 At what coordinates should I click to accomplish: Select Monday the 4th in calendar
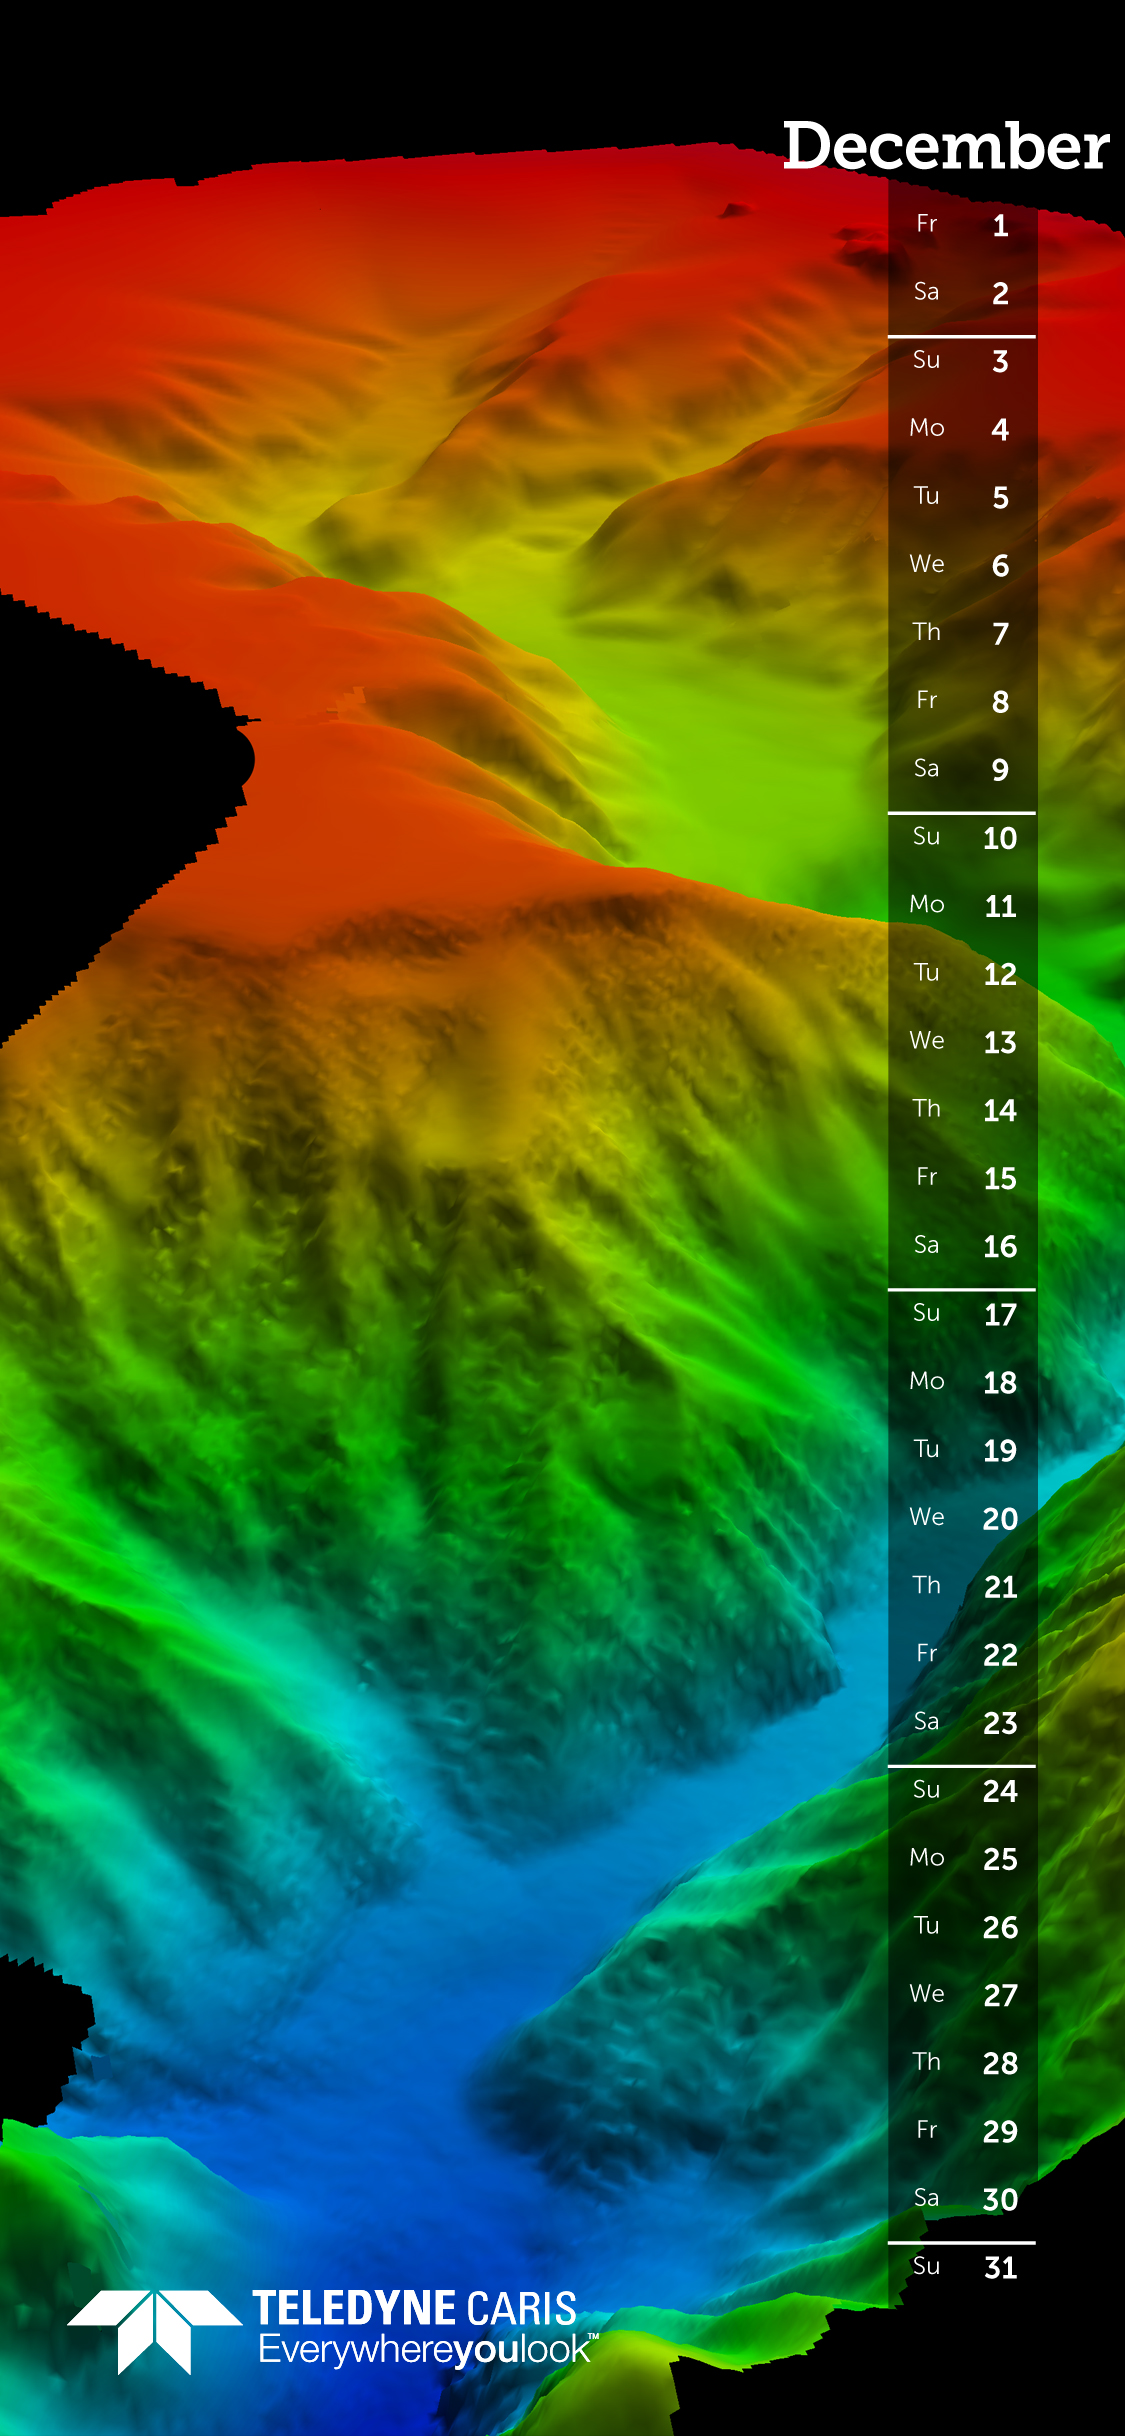962,429
